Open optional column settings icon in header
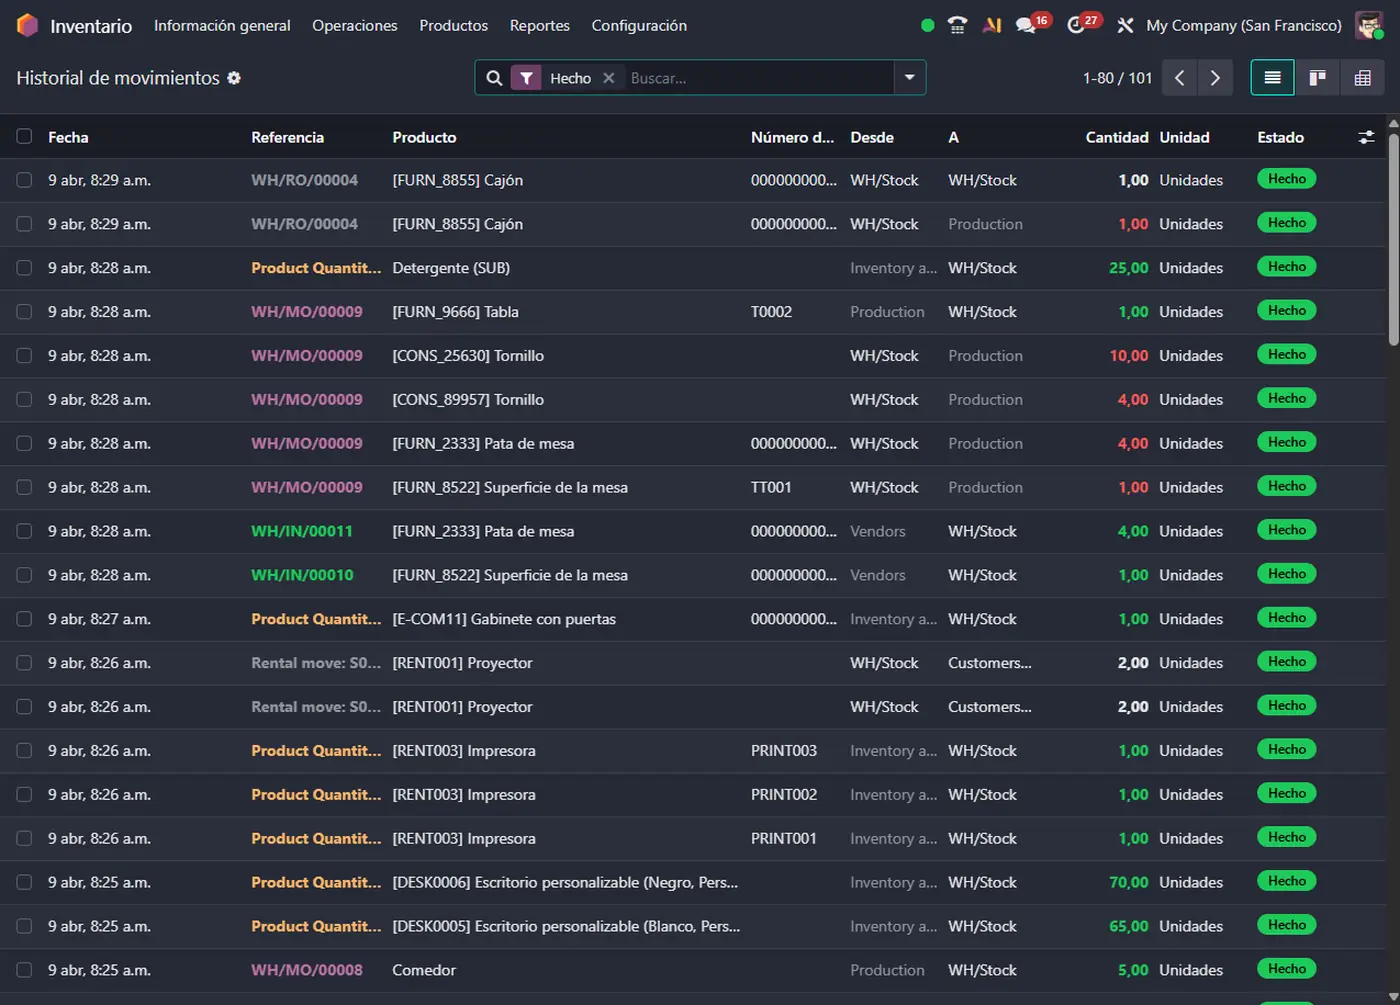Screen dimensions: 1400x1005 pyautogui.click(x=1366, y=137)
